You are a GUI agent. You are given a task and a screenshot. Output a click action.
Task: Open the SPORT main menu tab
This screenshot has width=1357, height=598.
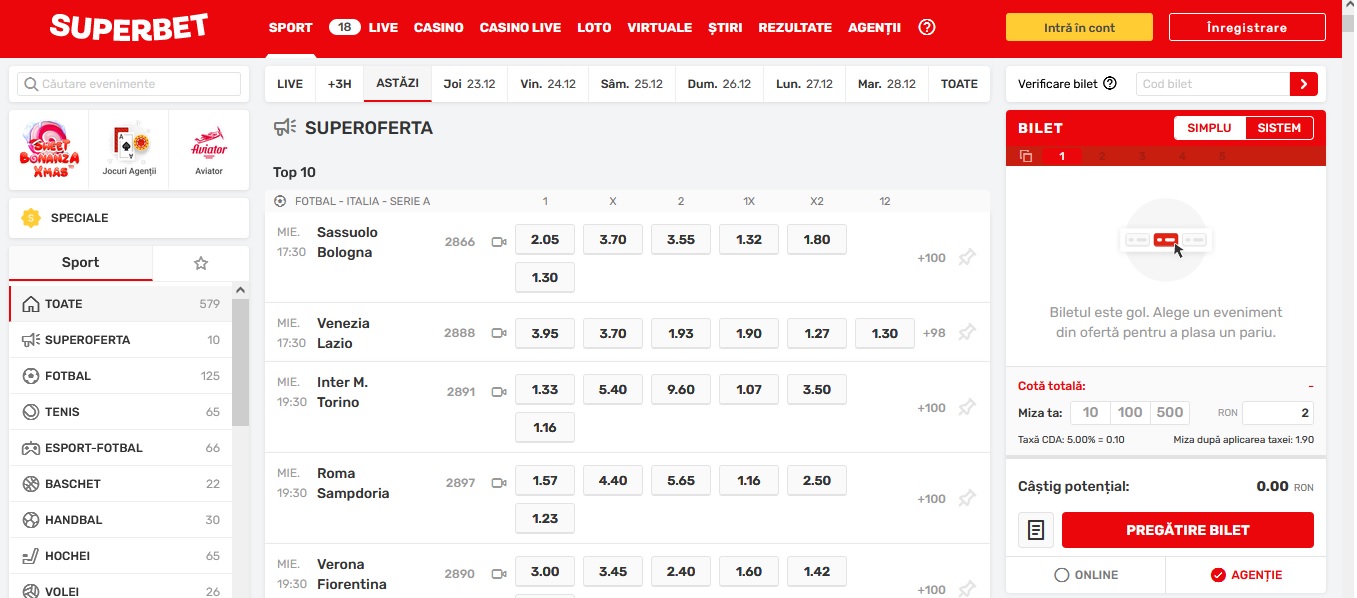291,28
